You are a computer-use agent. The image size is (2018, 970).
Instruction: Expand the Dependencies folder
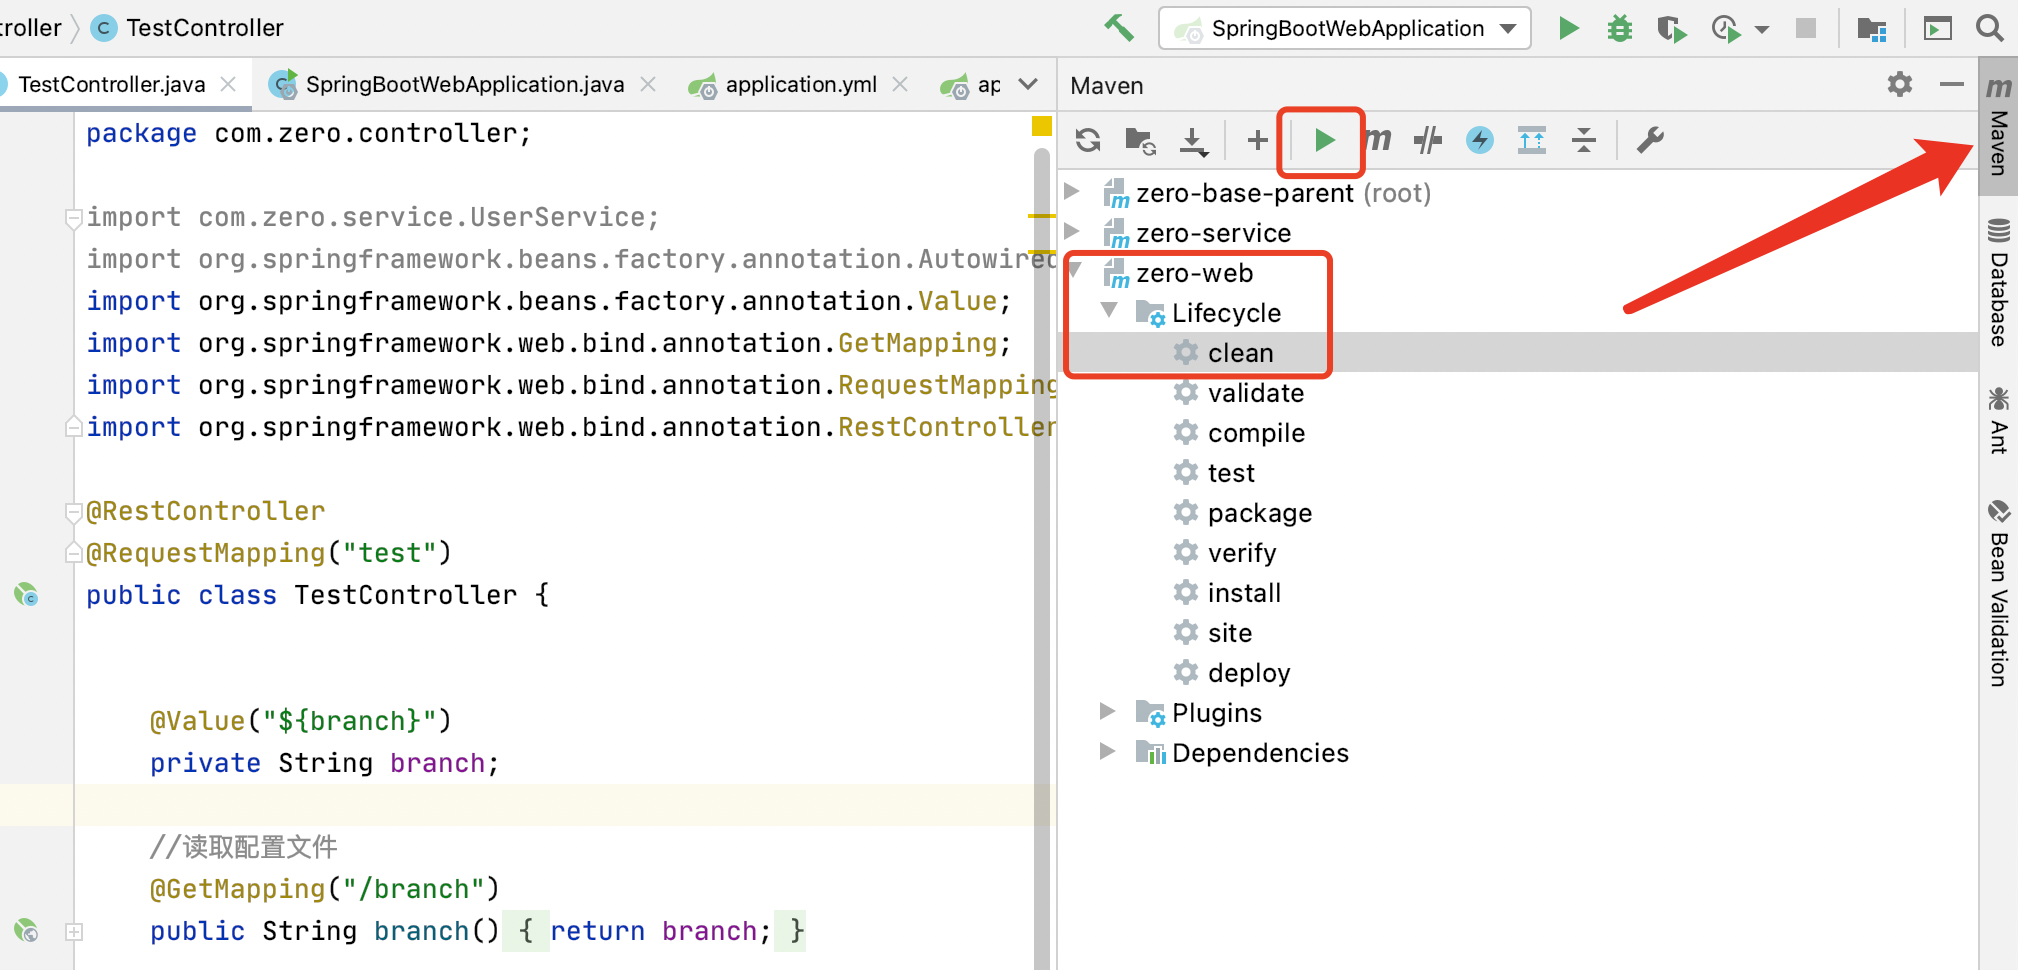pos(1107,751)
